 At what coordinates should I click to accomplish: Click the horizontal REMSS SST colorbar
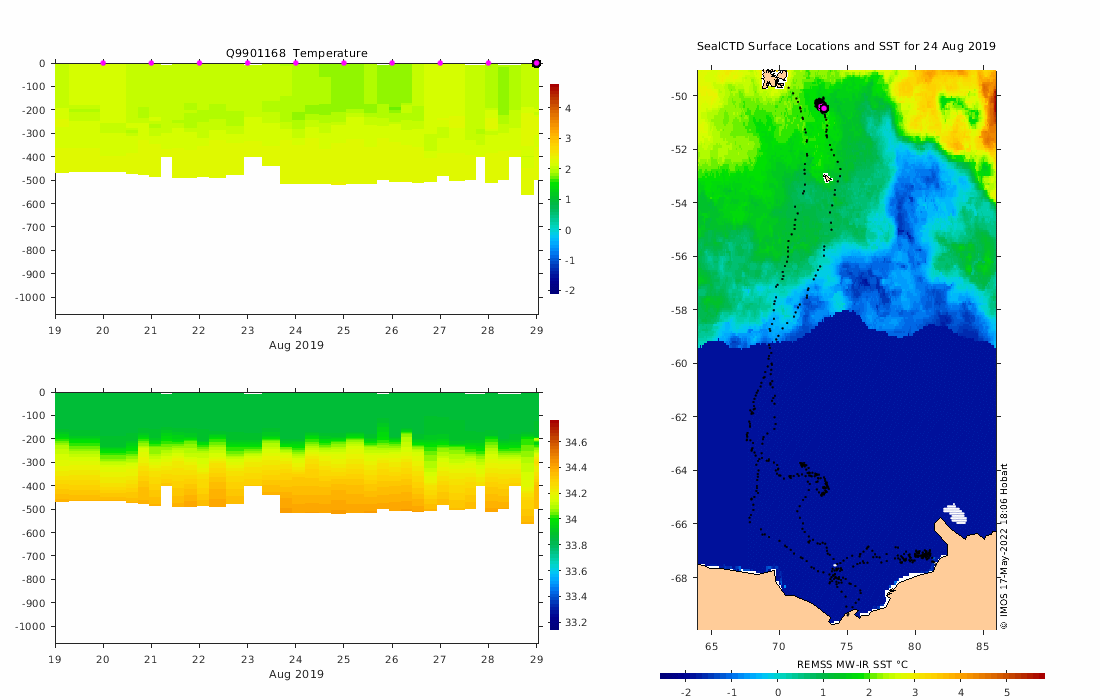tap(852, 676)
